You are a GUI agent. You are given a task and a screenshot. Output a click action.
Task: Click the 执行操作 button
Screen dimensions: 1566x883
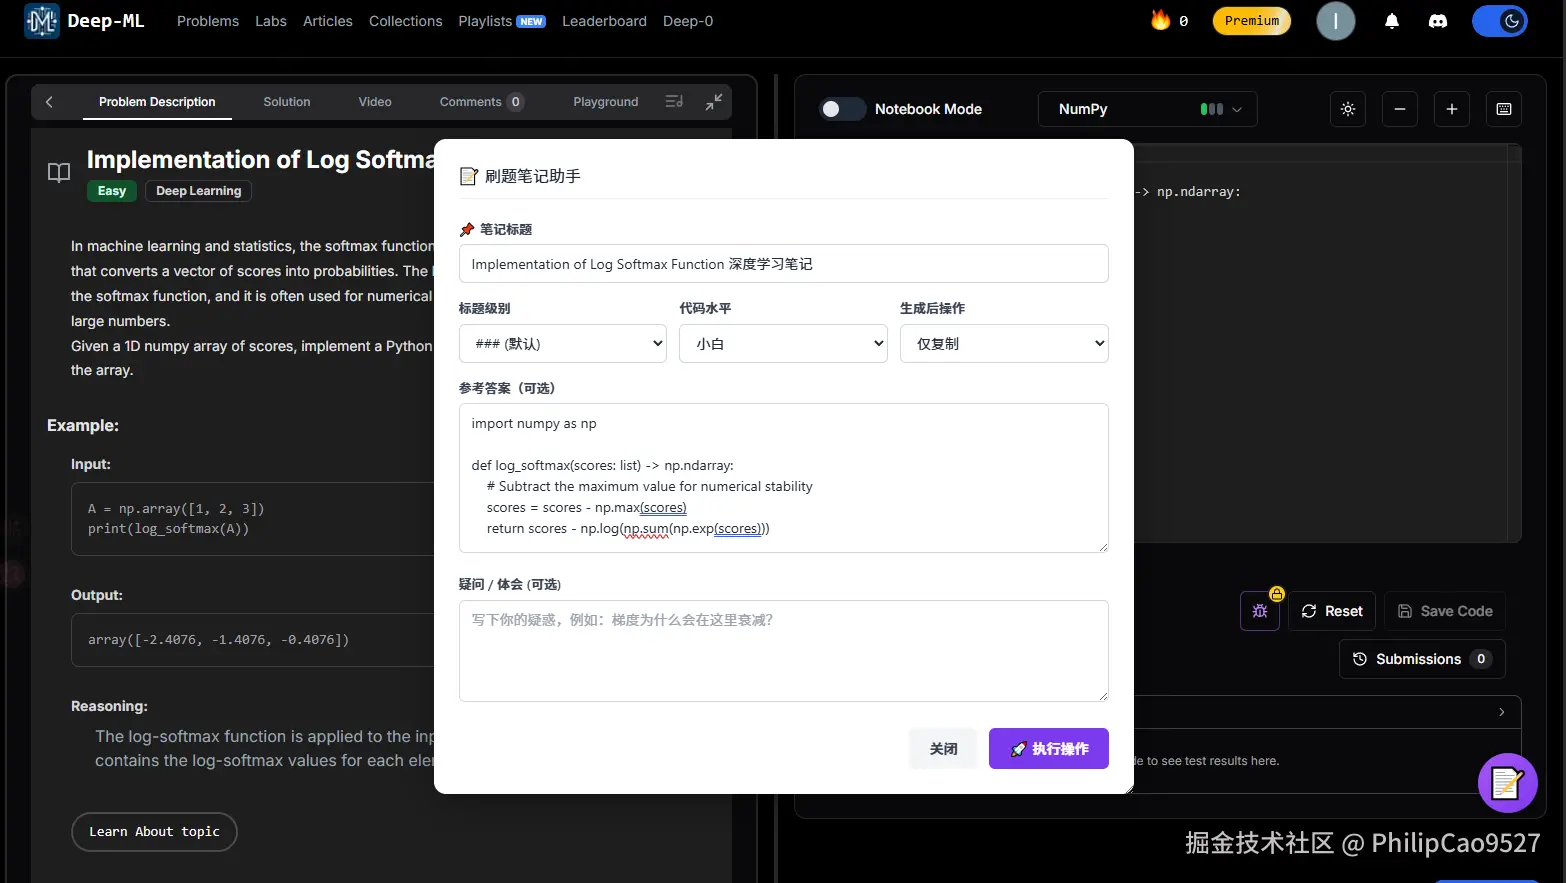(x=1049, y=749)
